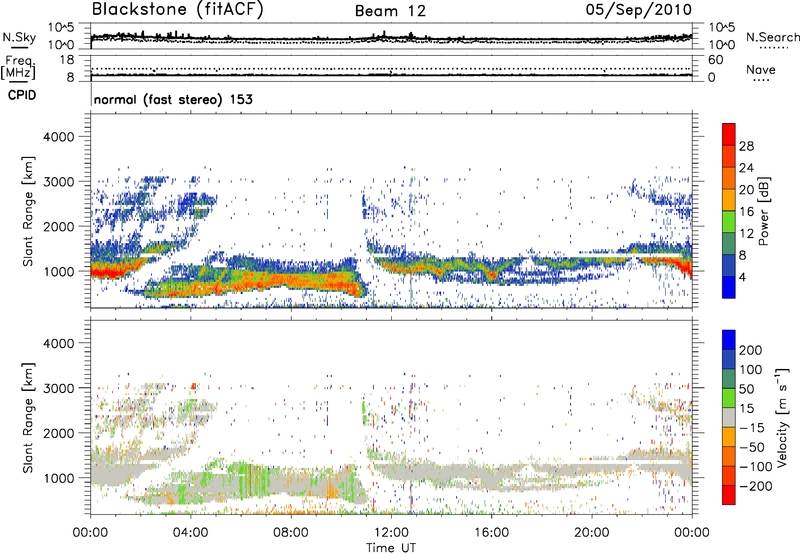Select the 18 frequency tick label
This screenshot has width=800, height=554.
point(67,60)
